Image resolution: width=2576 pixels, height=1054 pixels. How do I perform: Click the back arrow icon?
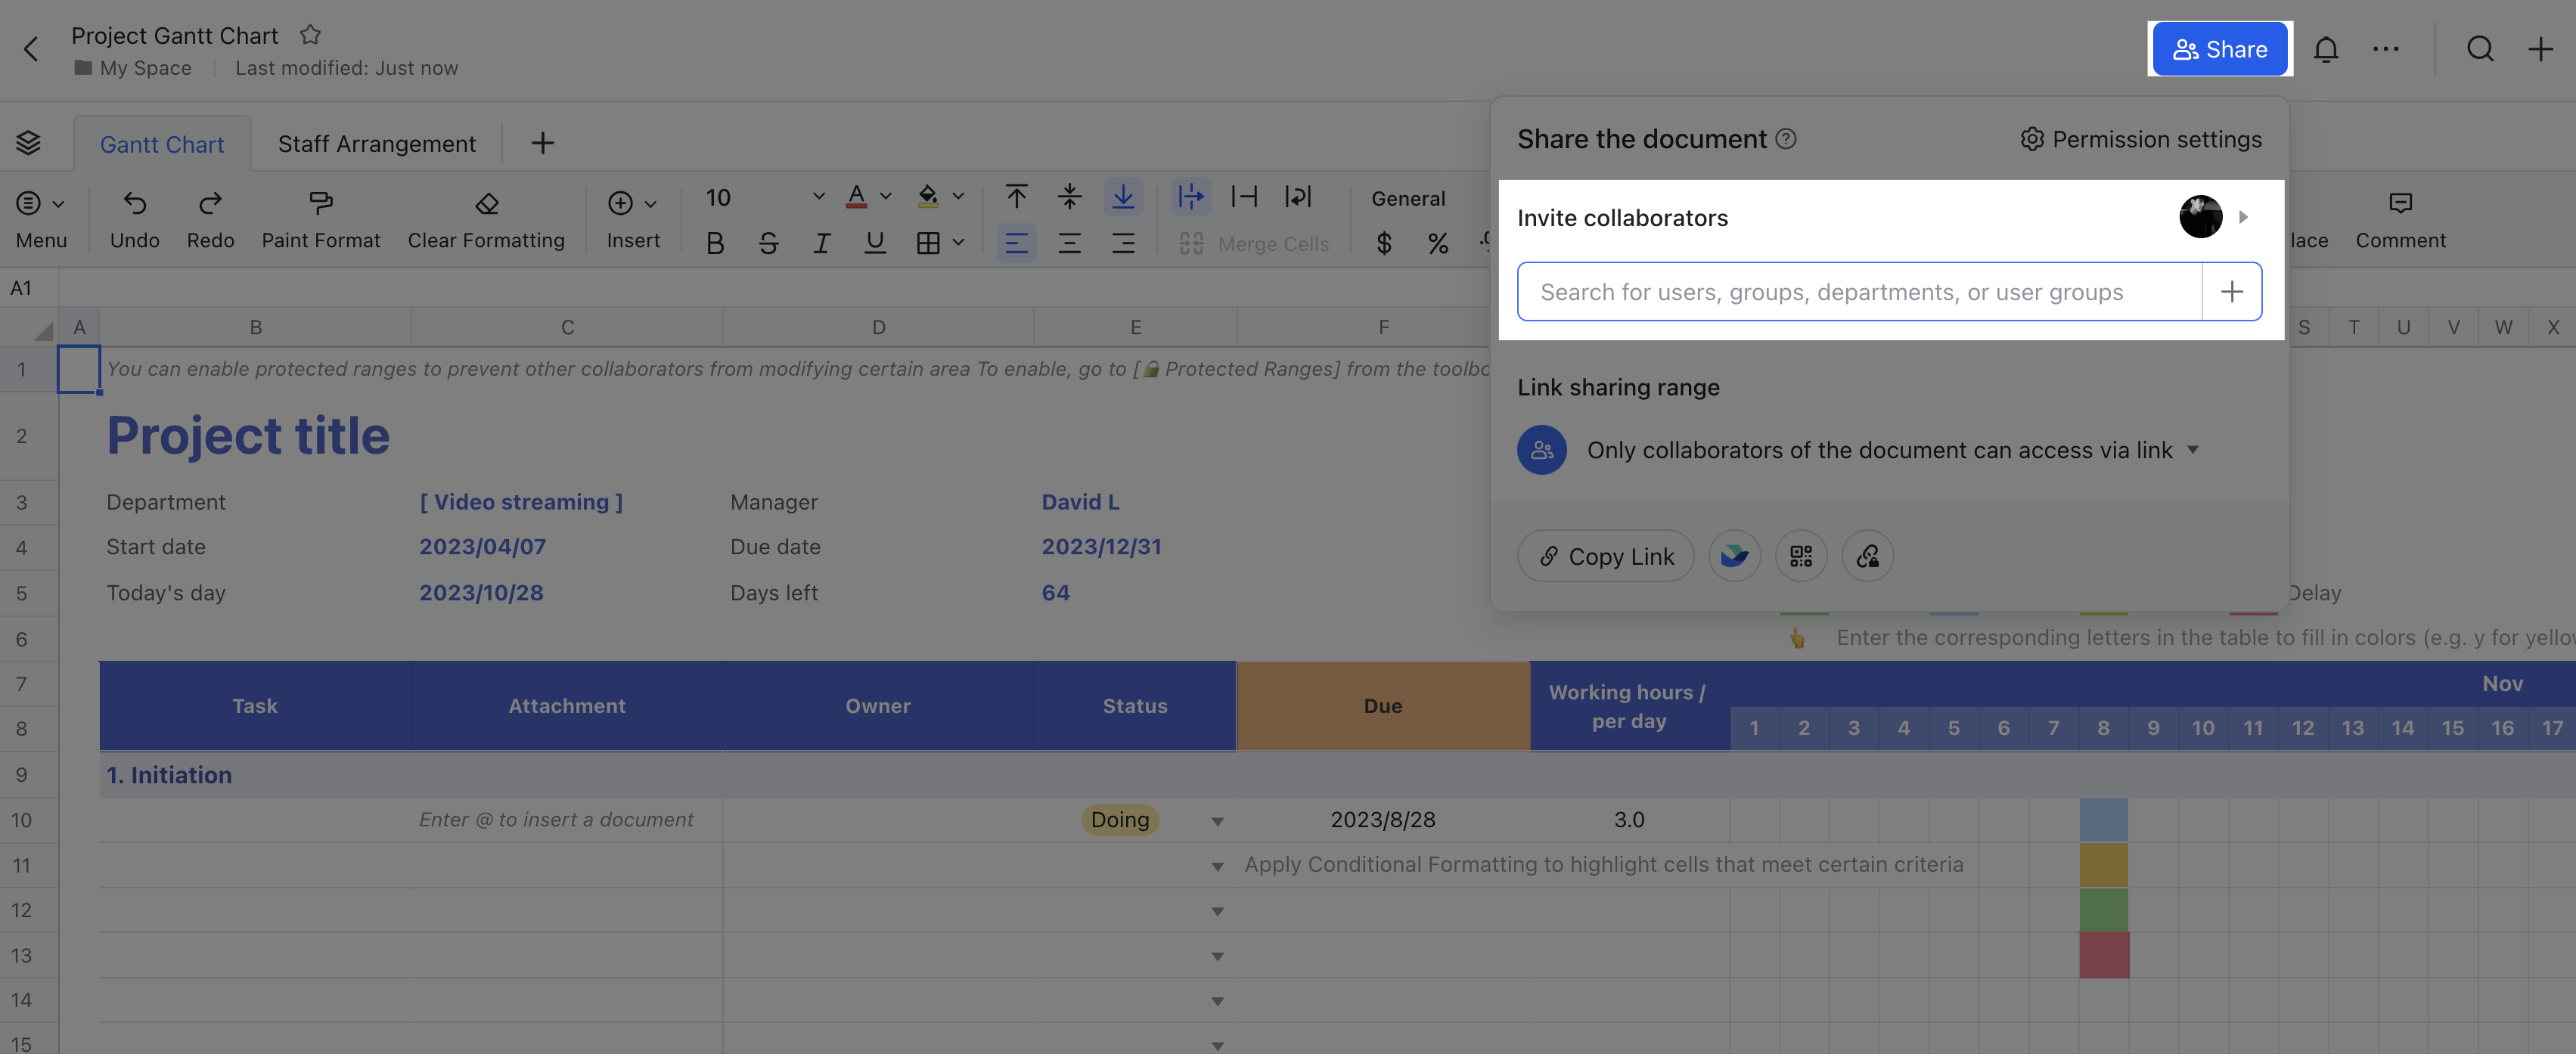31,49
